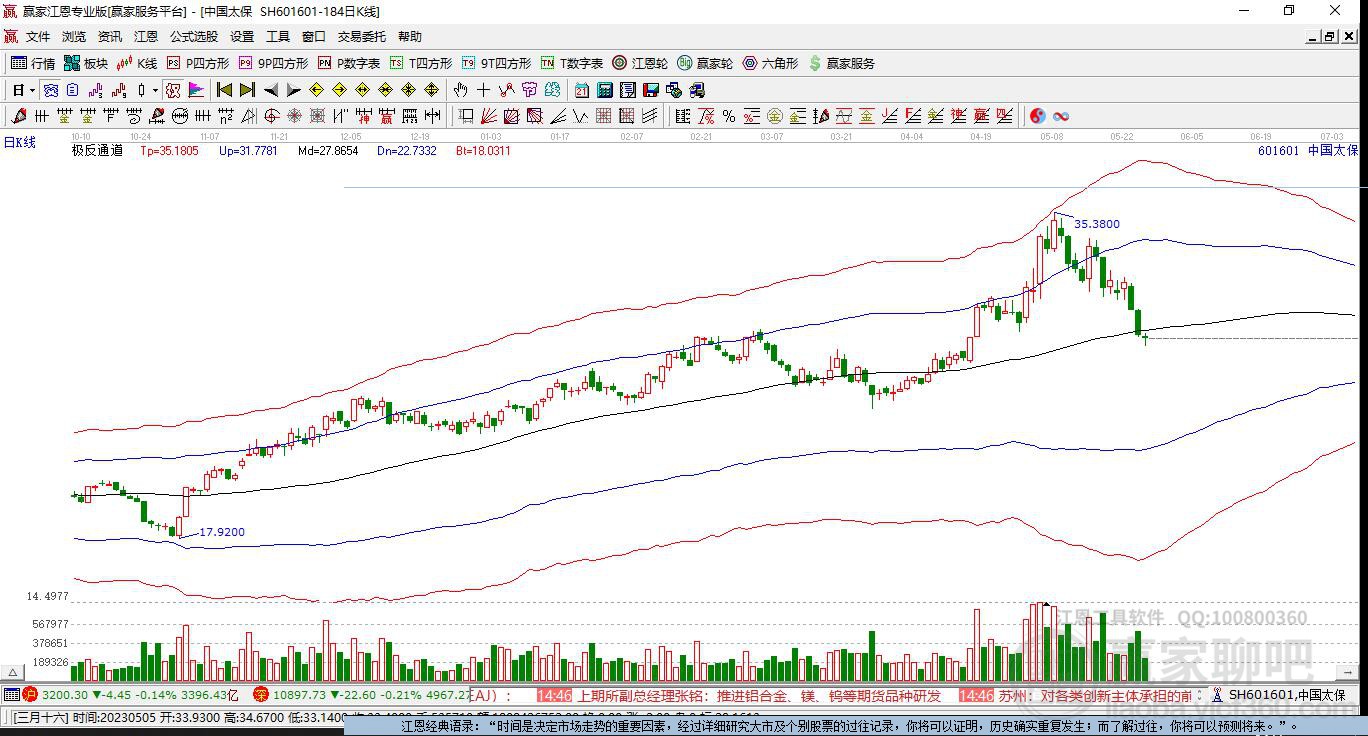Select the percent % retracement tool
This screenshot has width=1368, height=736.
(x=729, y=116)
